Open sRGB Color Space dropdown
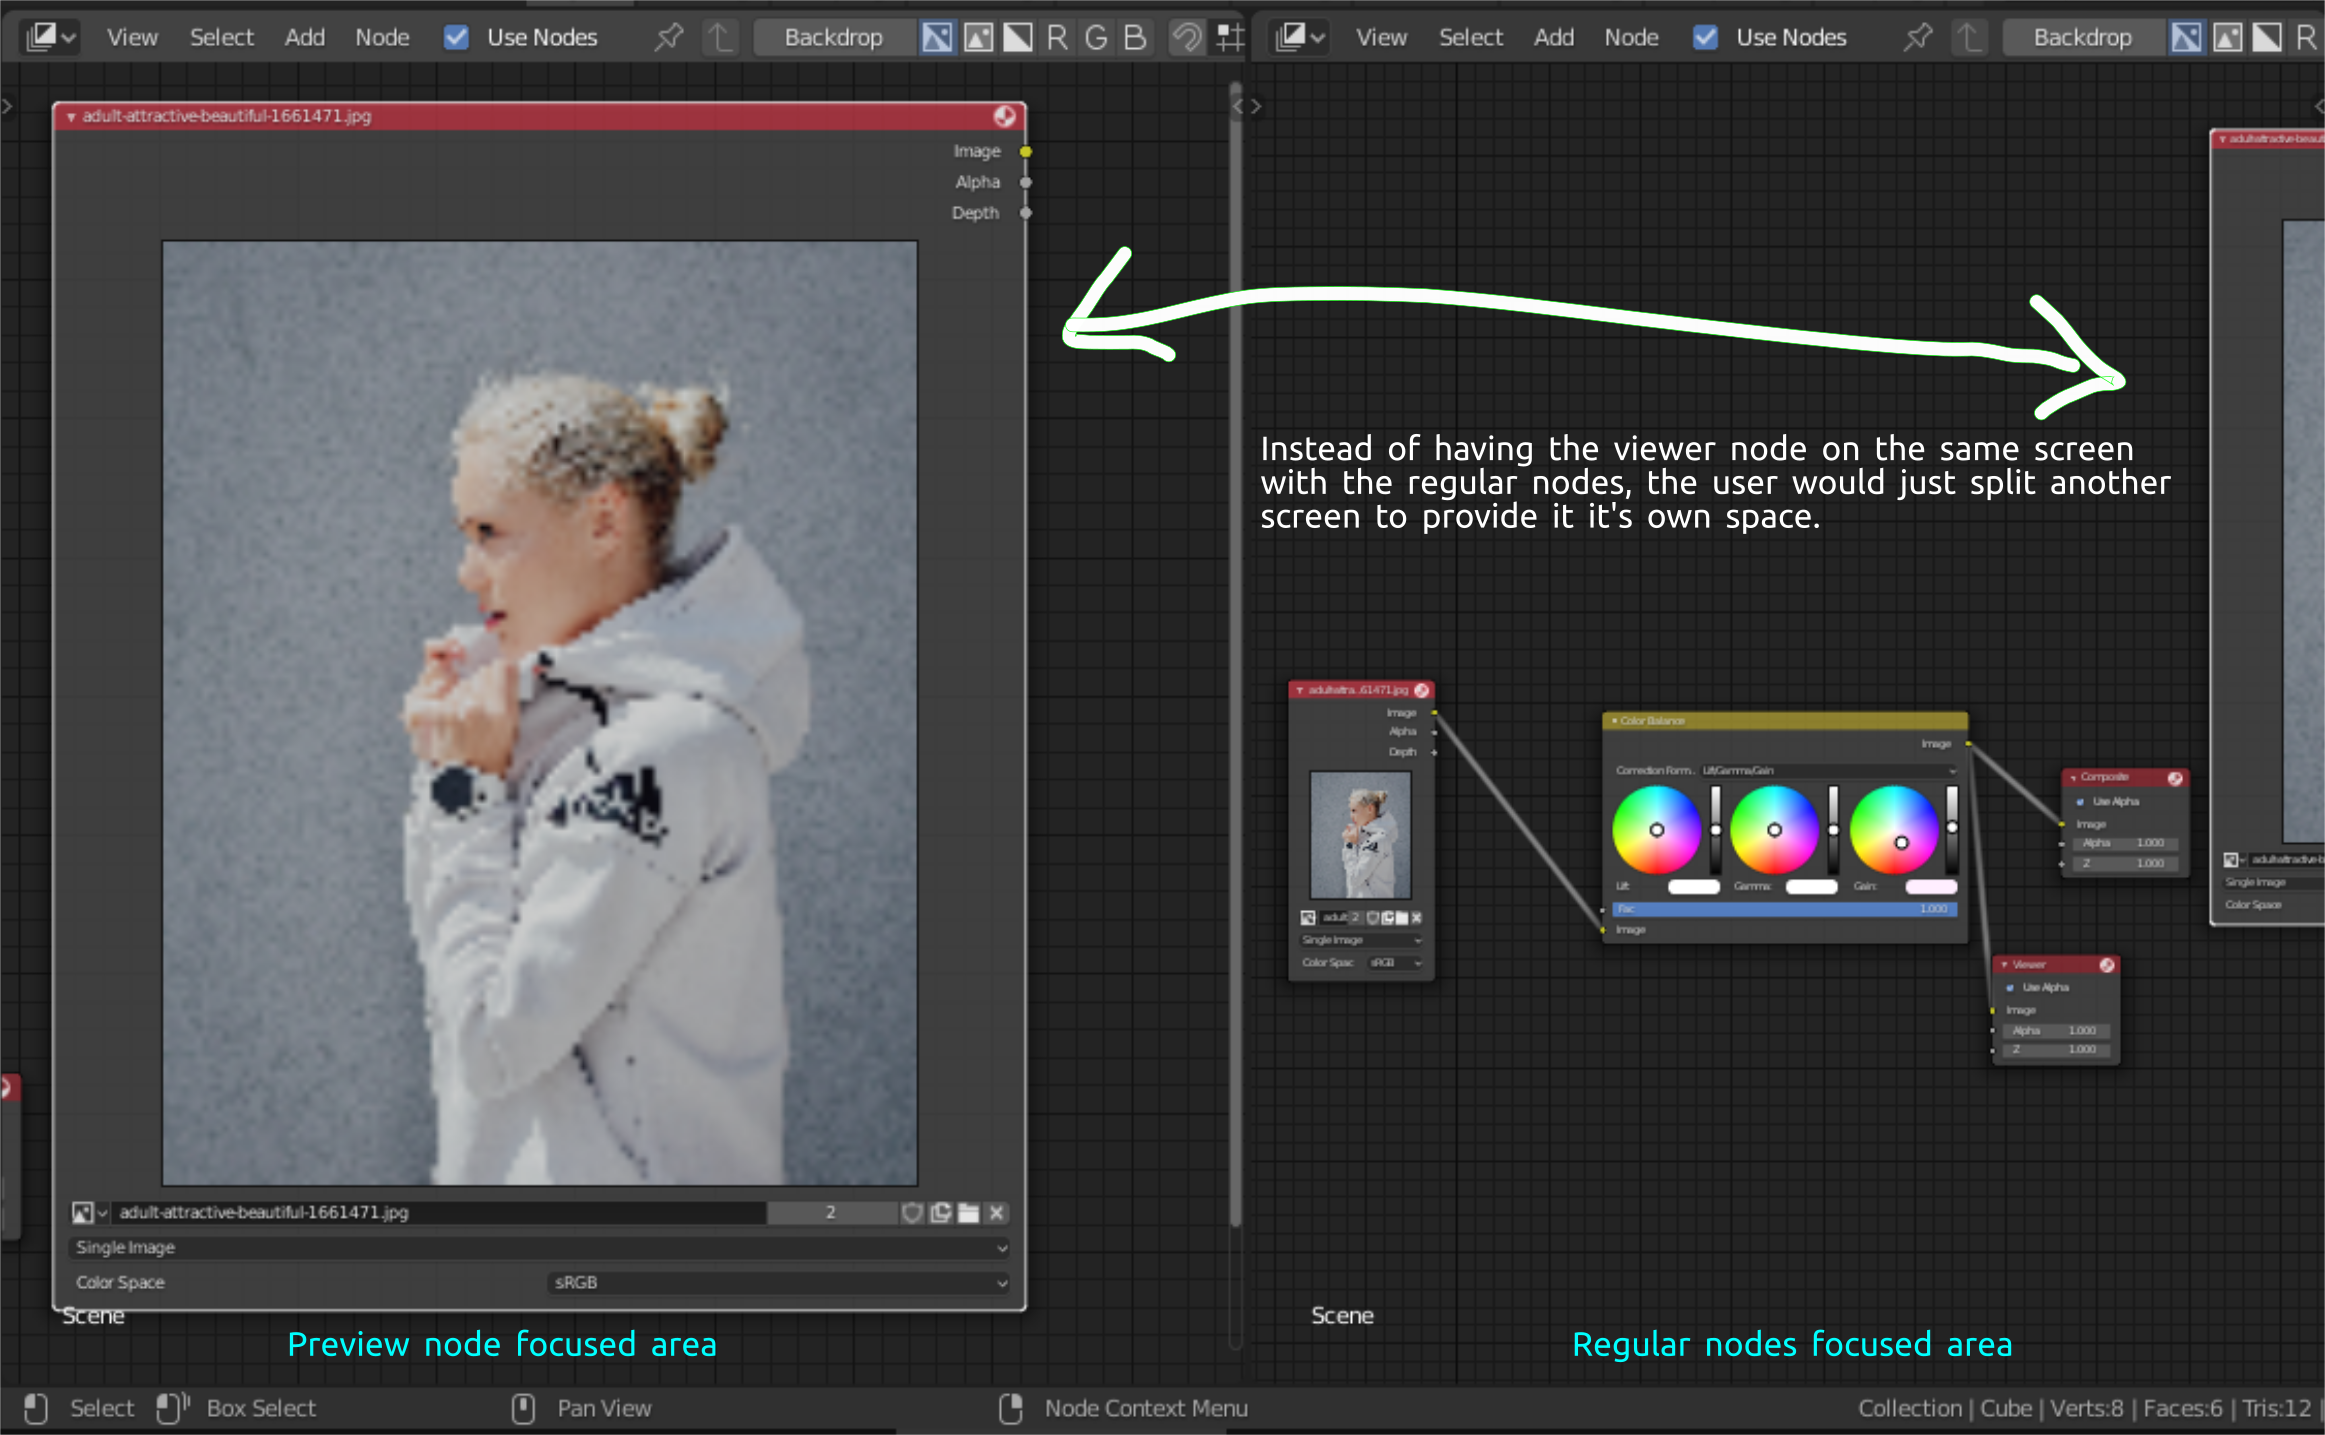 click(778, 1283)
